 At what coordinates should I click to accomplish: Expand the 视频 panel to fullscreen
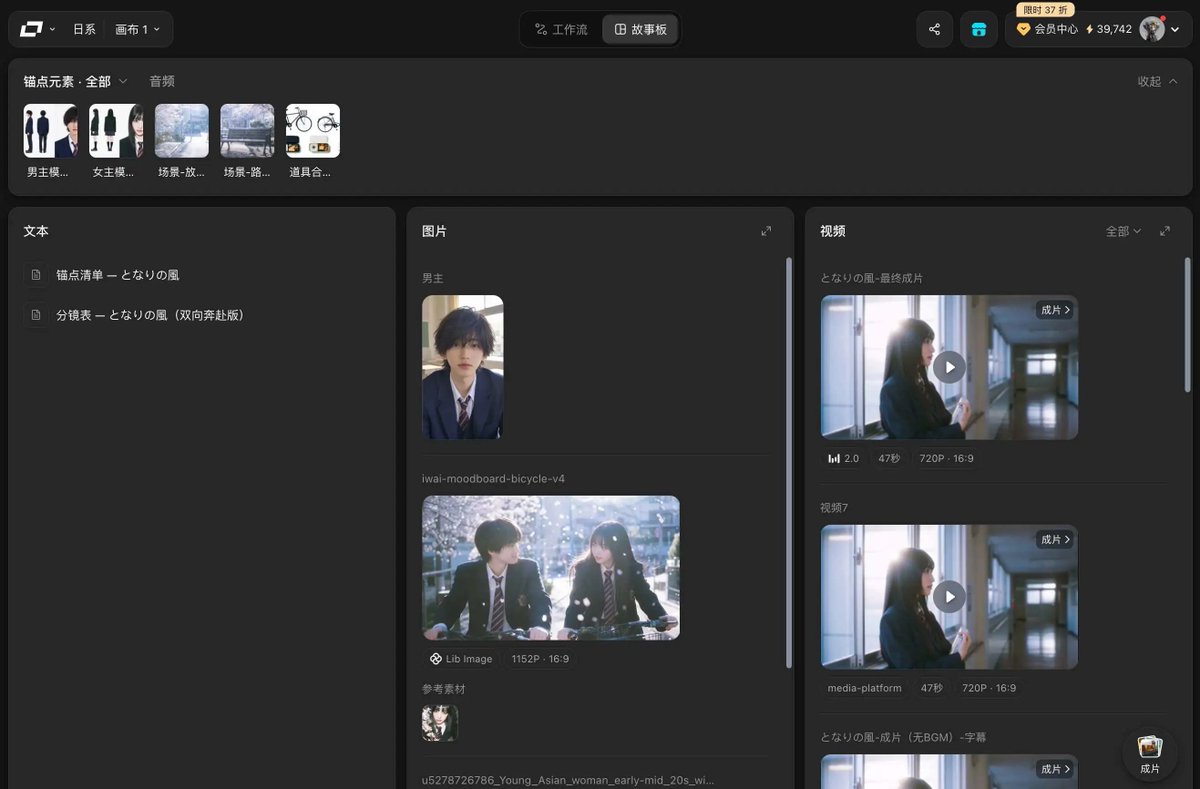pyautogui.click(x=1165, y=231)
